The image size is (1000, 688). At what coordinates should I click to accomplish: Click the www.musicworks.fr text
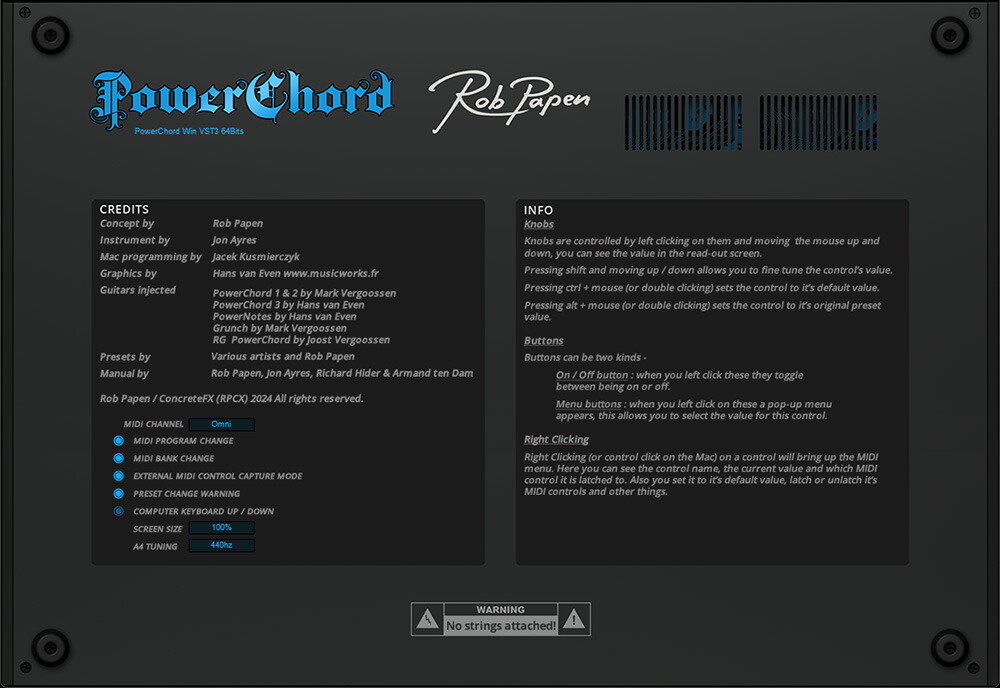tap(330, 274)
